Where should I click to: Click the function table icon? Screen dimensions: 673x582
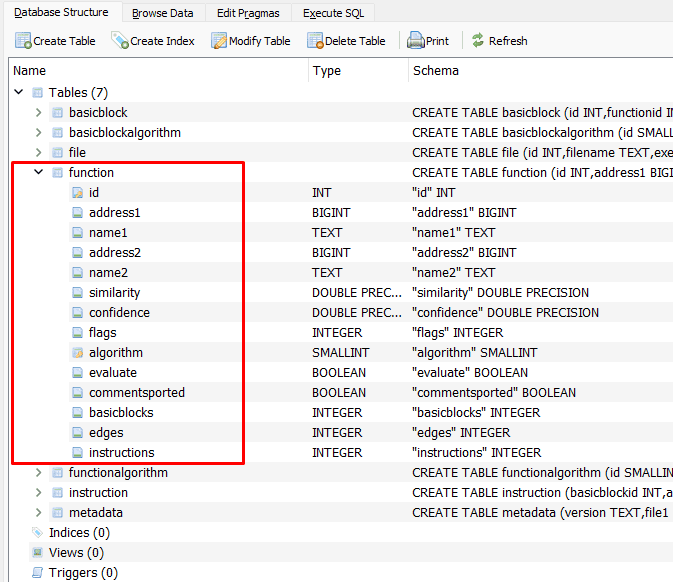[x=58, y=173]
